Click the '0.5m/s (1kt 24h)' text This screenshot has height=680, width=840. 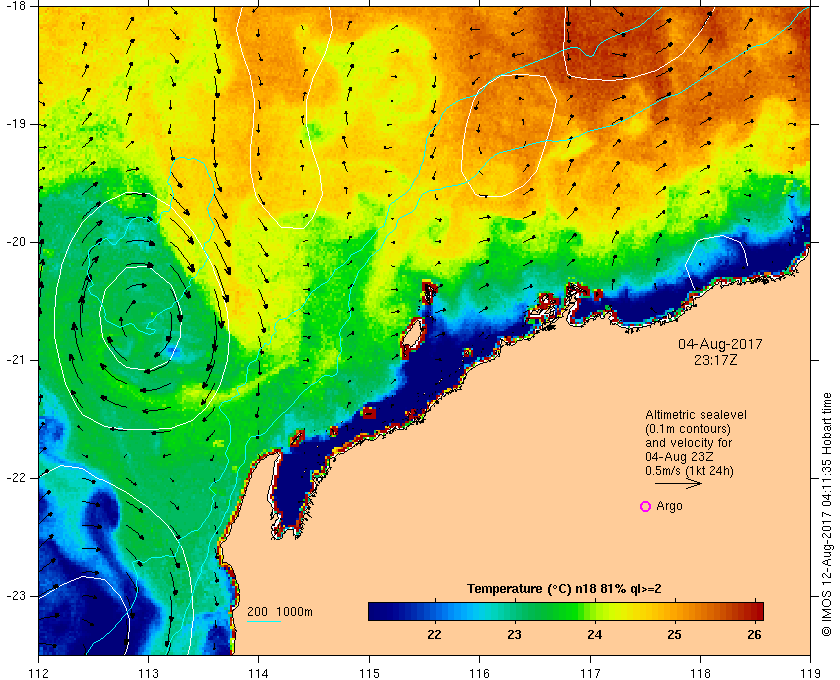point(689,471)
